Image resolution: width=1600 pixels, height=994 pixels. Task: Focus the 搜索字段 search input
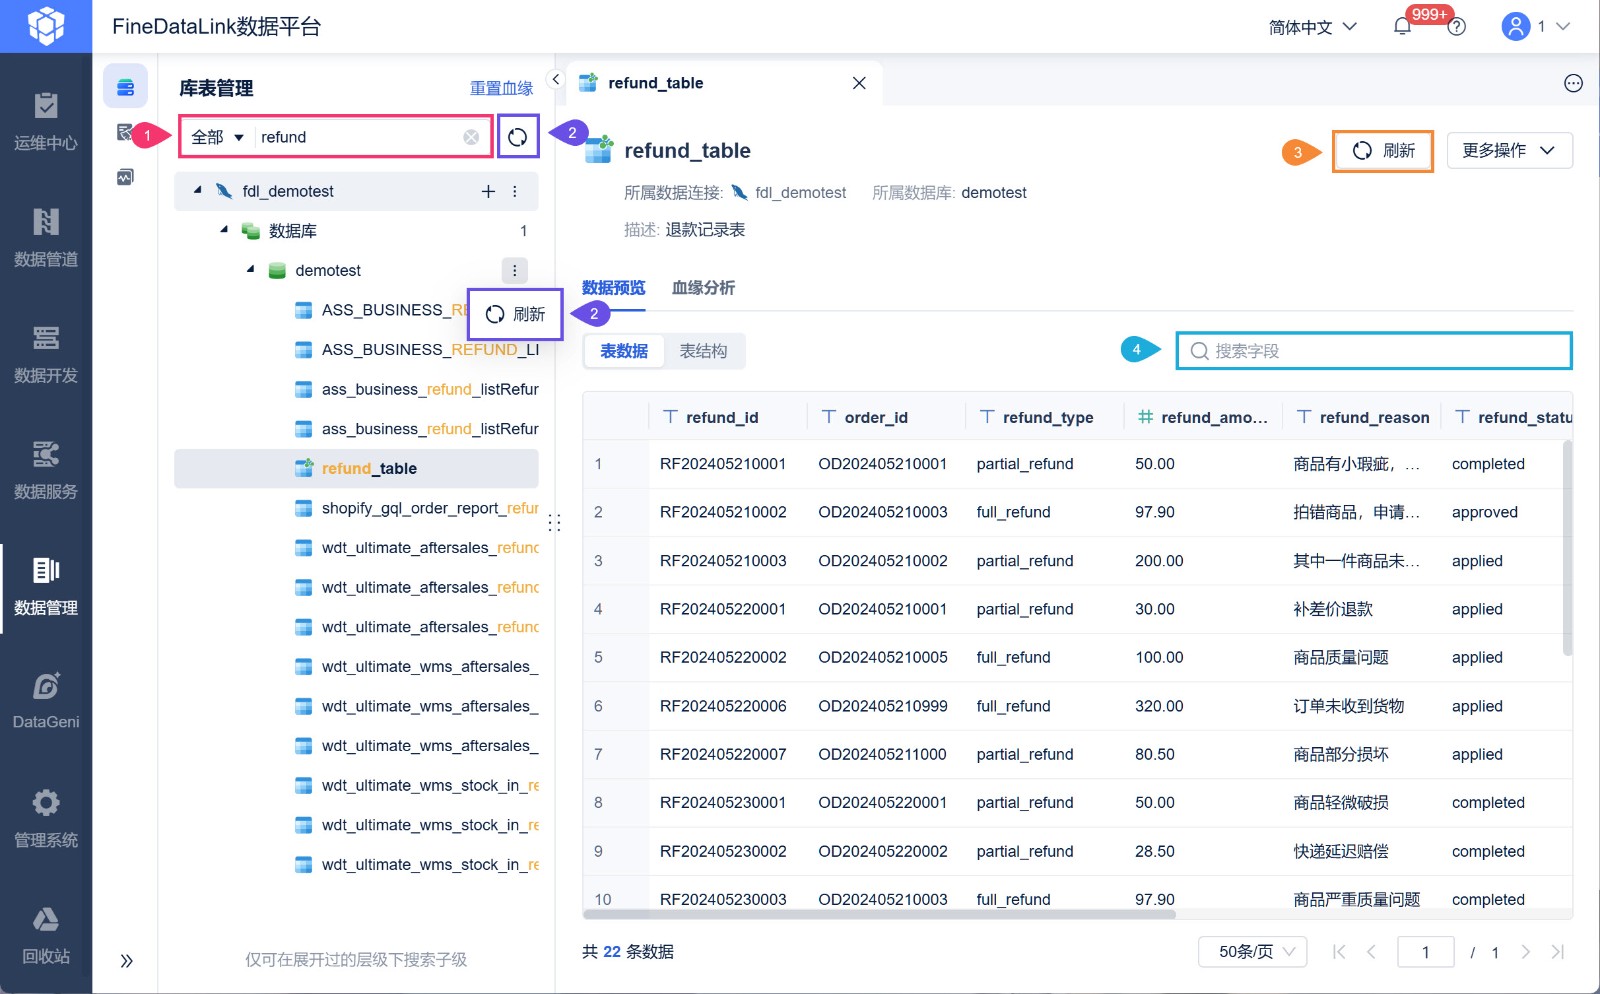1374,351
